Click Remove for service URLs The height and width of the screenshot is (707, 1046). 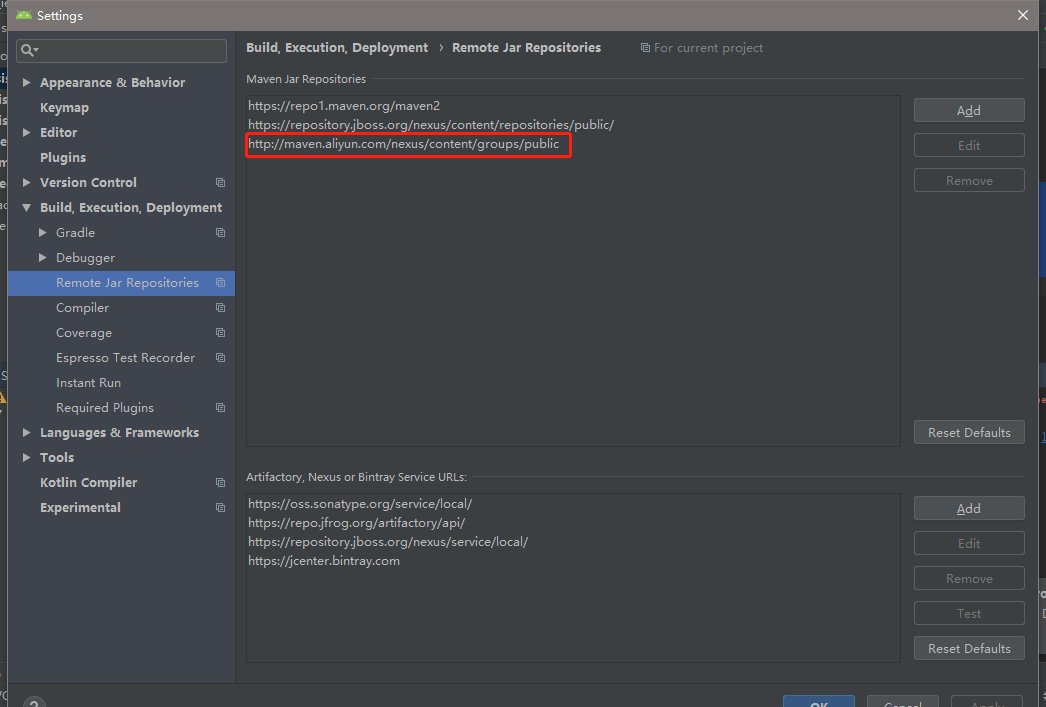click(969, 578)
